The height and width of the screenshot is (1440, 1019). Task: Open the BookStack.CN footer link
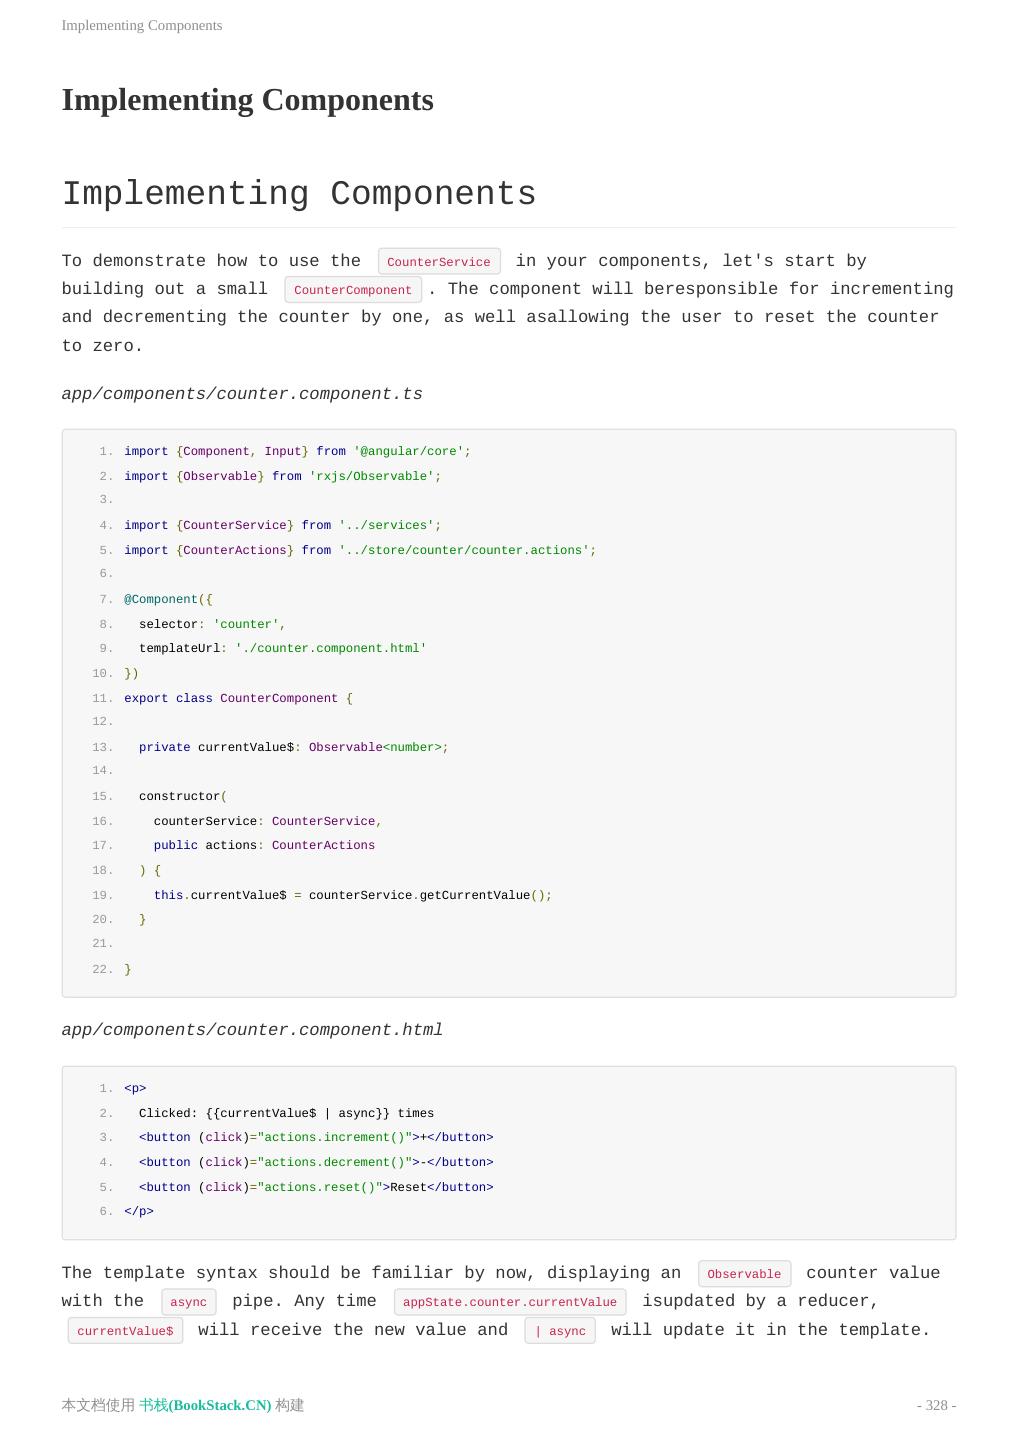pos(205,1405)
